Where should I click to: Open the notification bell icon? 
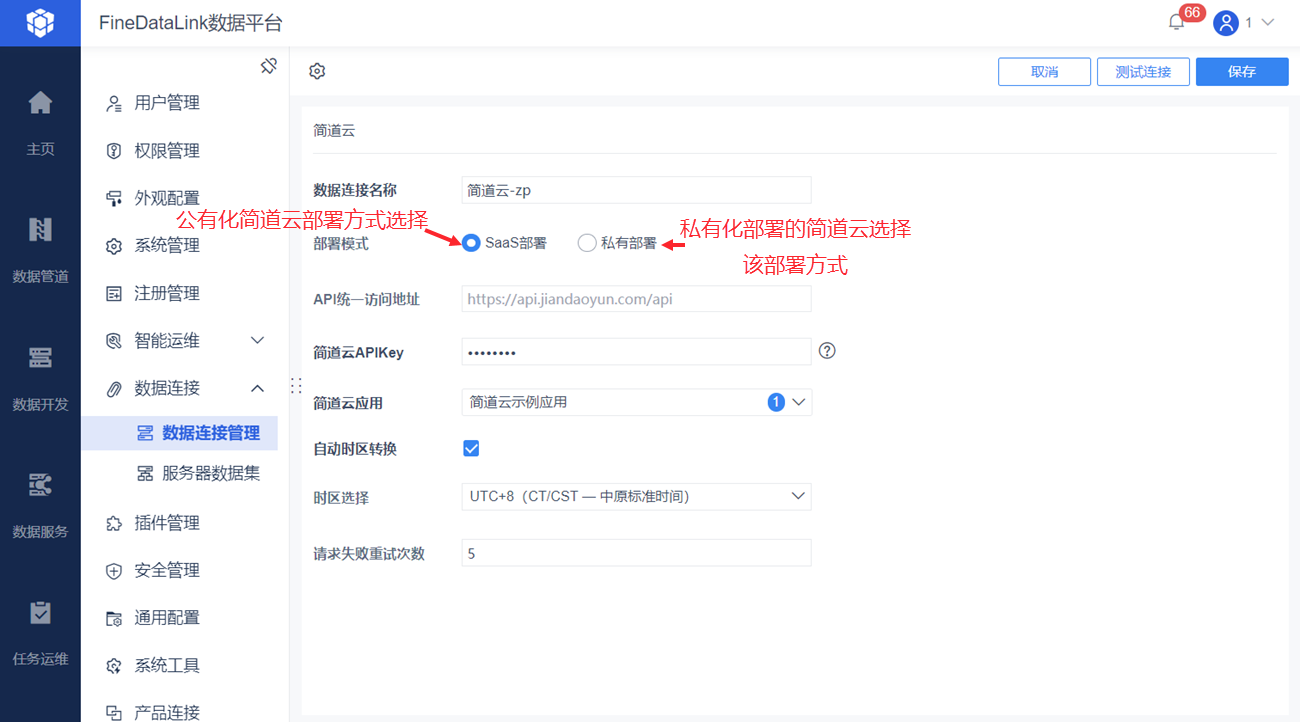(x=1176, y=22)
